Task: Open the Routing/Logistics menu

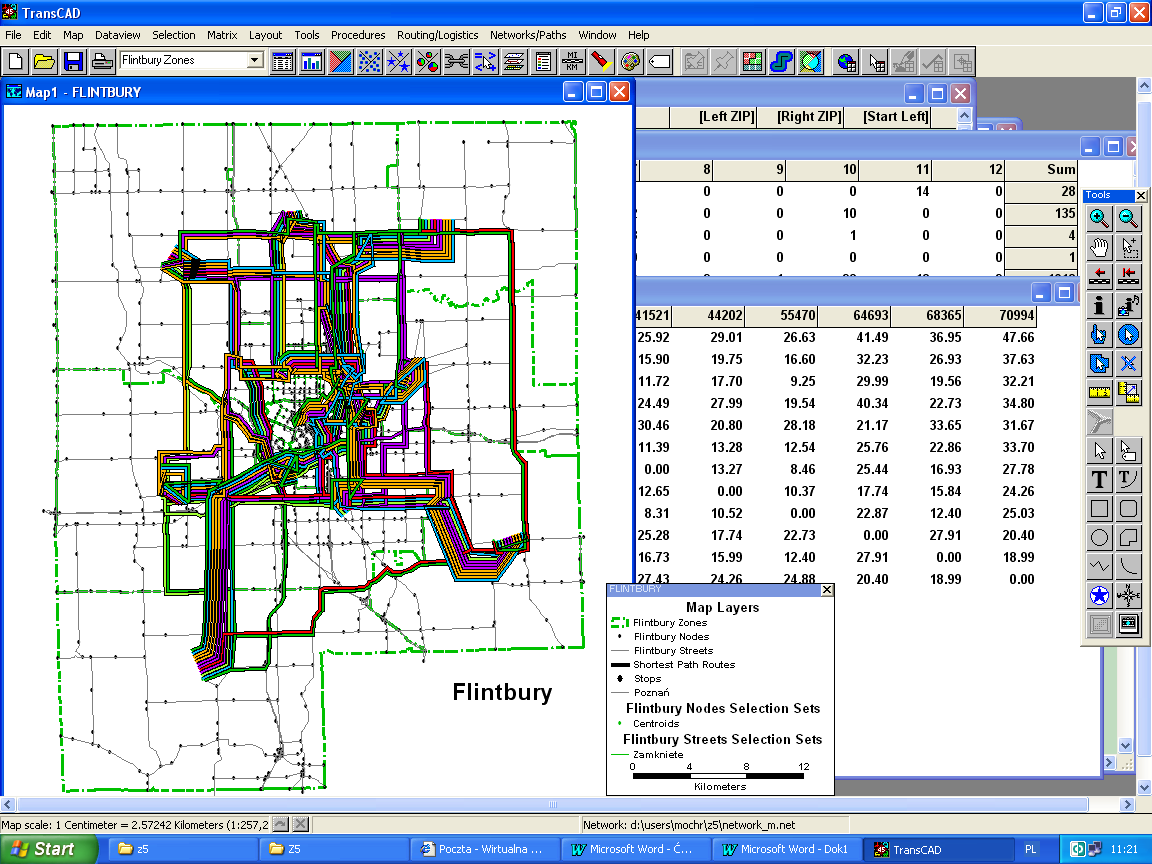Action: [437, 35]
